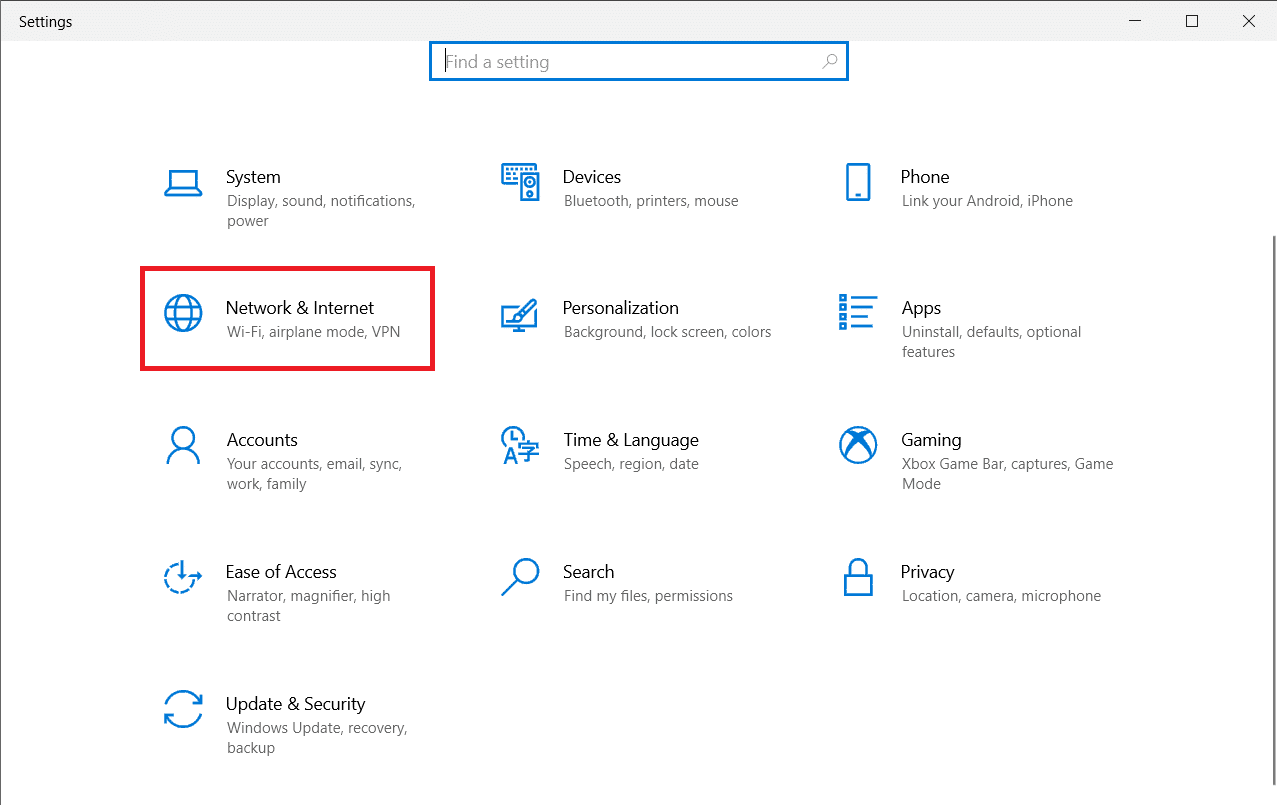Open the System settings icon
The height and width of the screenshot is (805, 1277).
tap(183, 183)
